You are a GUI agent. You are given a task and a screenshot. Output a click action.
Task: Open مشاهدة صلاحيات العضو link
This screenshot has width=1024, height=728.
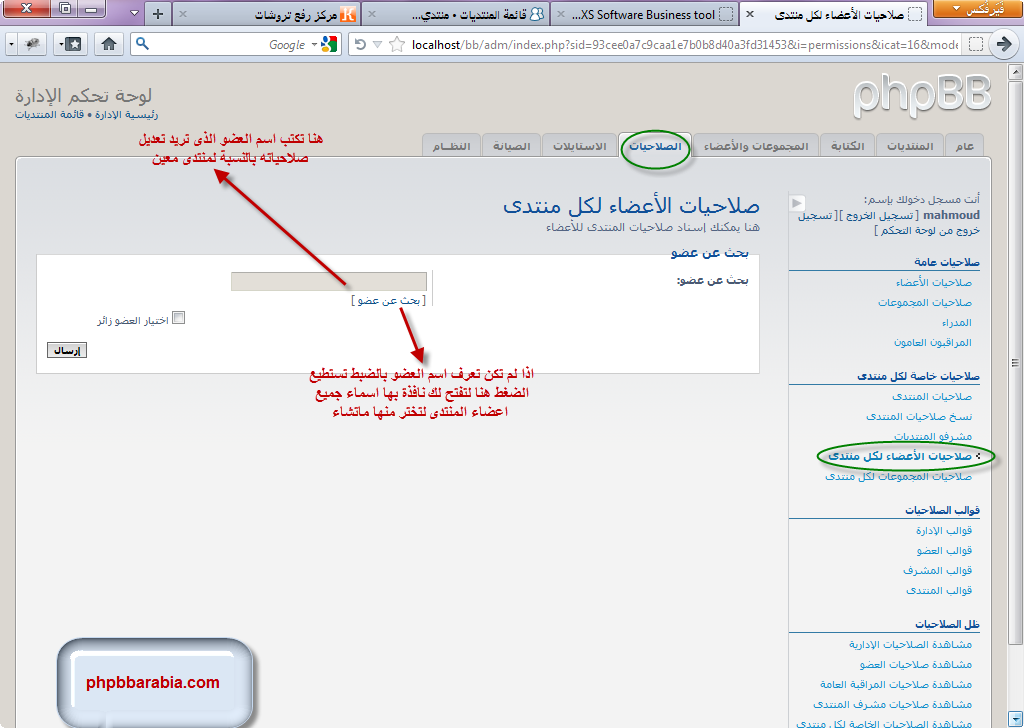pos(916,664)
